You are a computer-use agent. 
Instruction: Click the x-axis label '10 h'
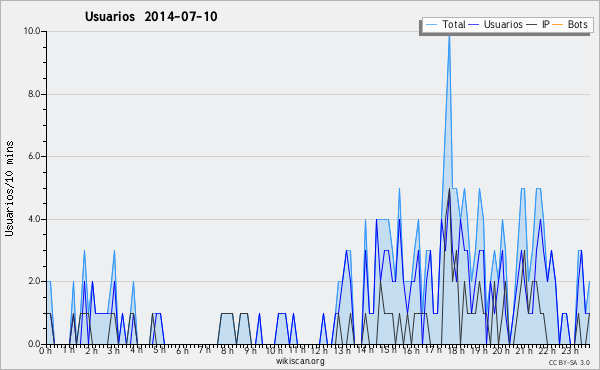point(274,351)
